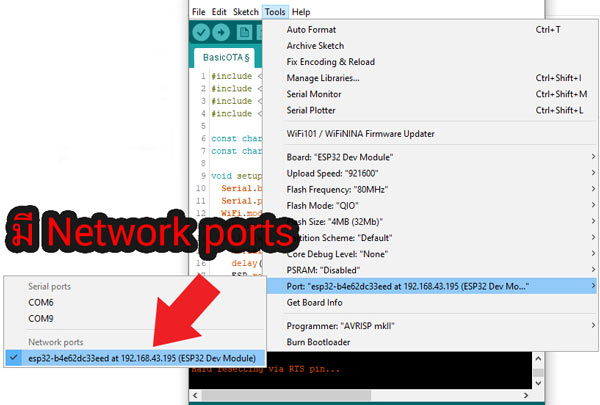Click the horizontal scrollbar thumb
This screenshot has height=405, width=600.
(286, 395)
